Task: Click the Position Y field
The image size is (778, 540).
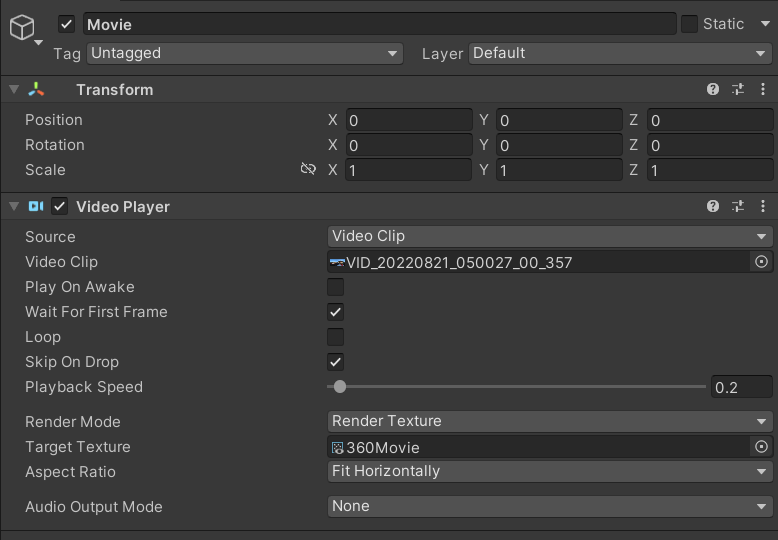Action: pos(559,120)
